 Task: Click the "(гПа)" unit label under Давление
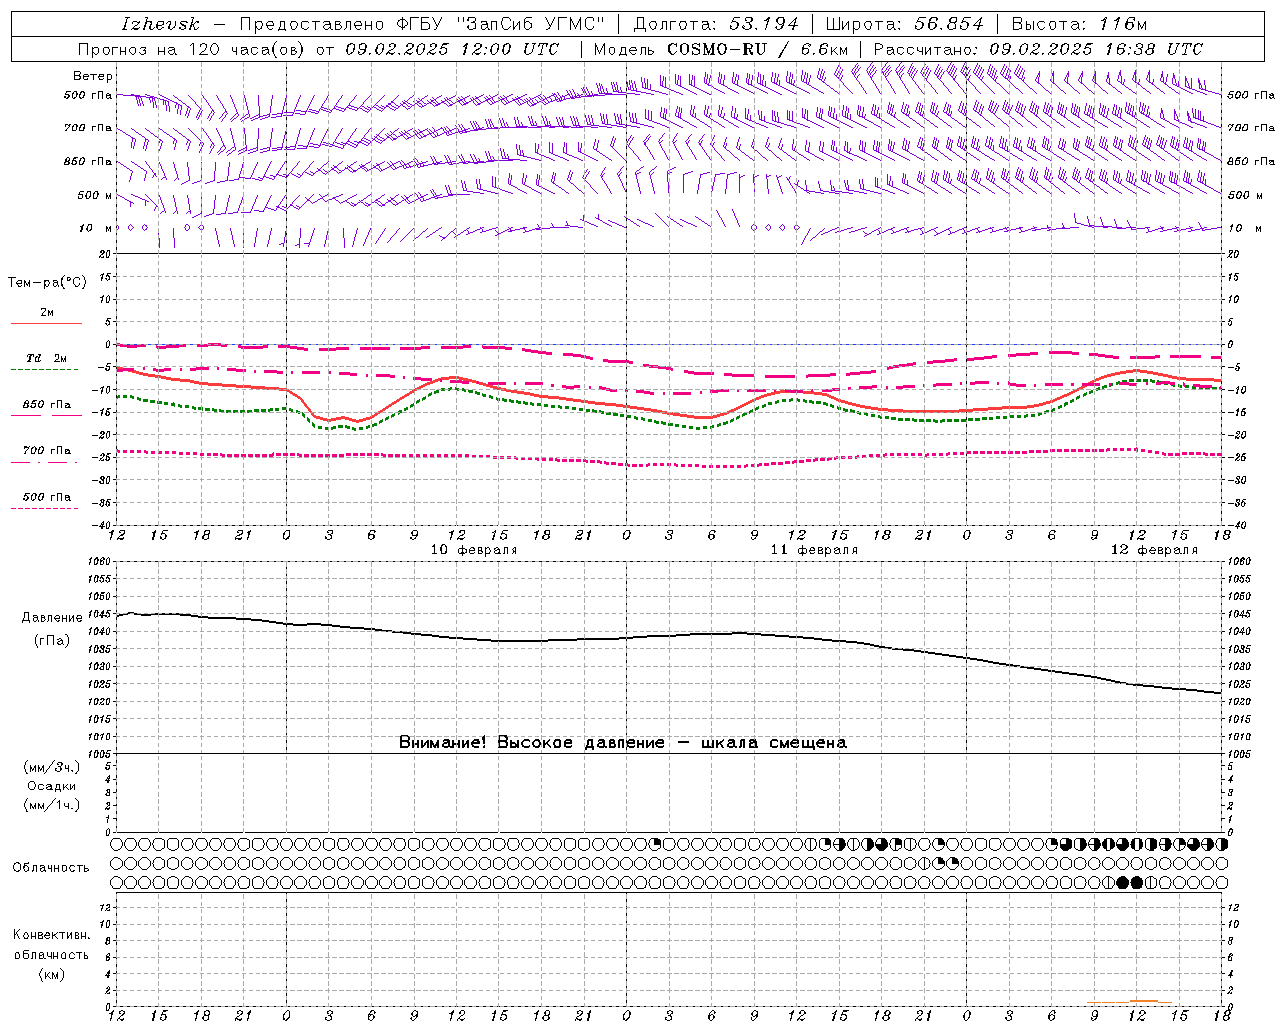pyautogui.click(x=52, y=640)
